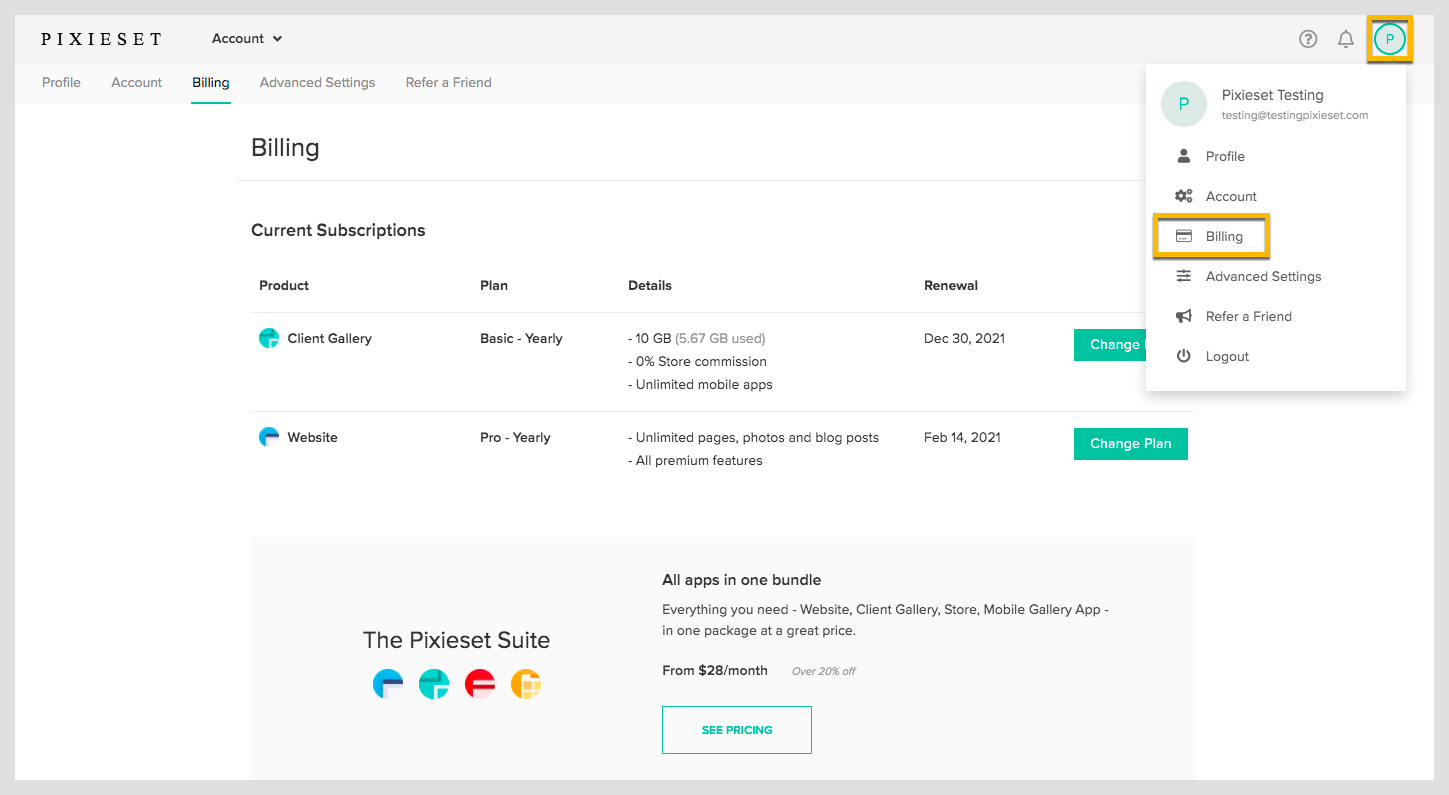Click the Current Subscriptions heading
This screenshot has height=795, width=1449.
click(x=338, y=230)
